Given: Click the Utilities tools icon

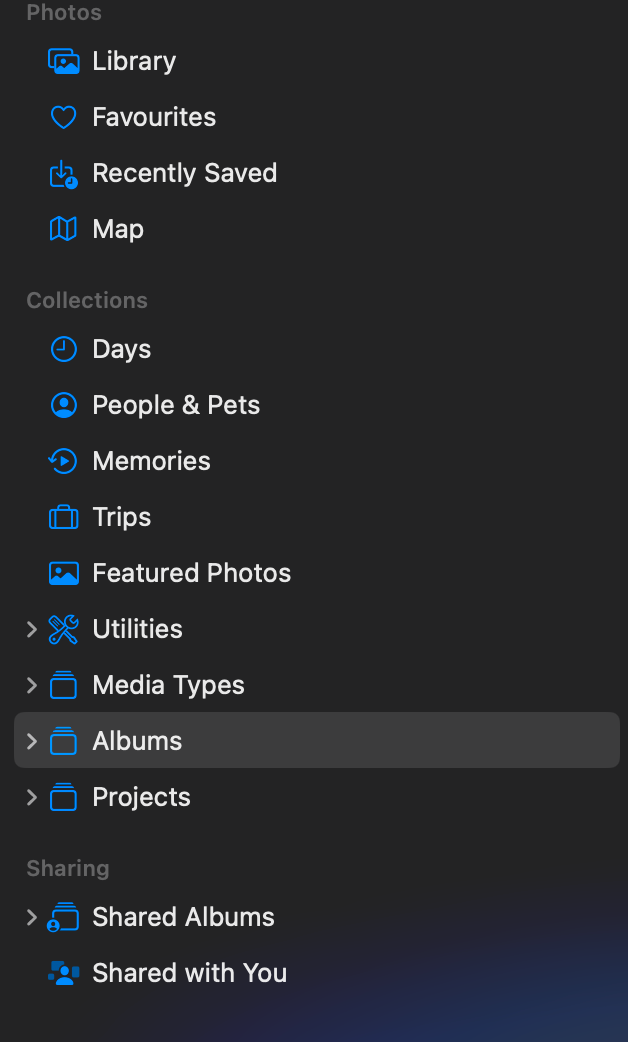Looking at the screenshot, I should 64,629.
